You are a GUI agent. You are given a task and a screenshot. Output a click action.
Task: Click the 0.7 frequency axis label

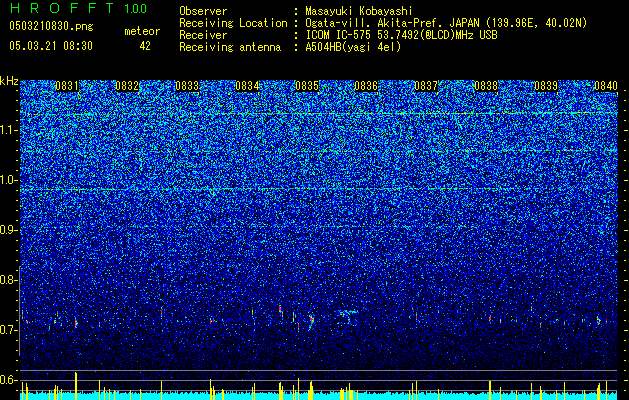coord(8,330)
